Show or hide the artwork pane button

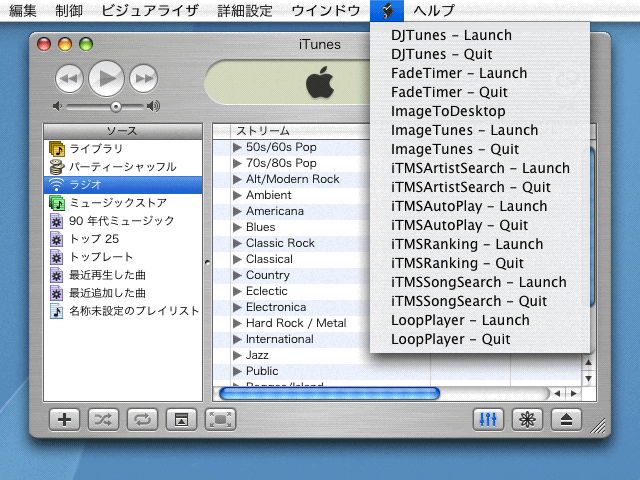tap(181, 420)
